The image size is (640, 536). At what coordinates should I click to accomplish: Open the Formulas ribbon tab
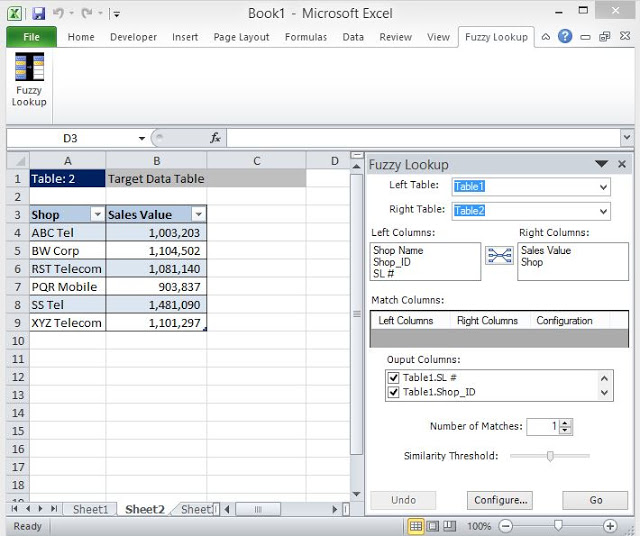tap(305, 37)
